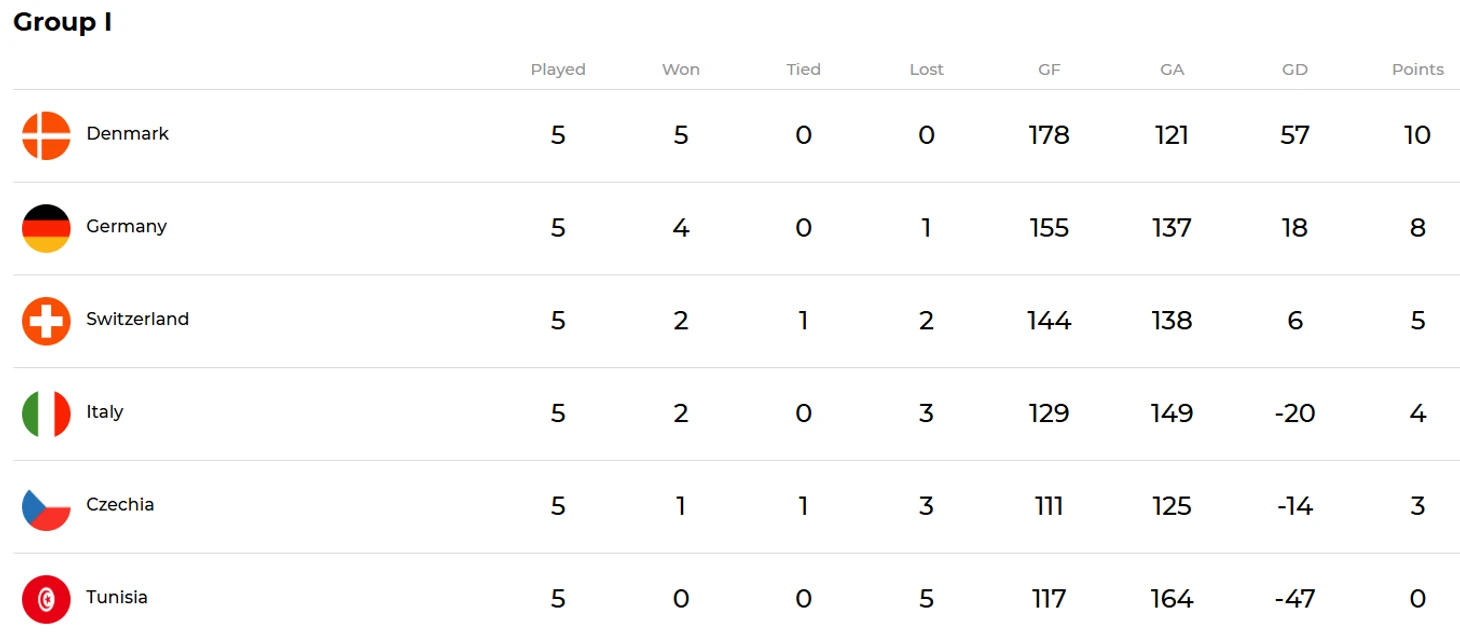Open the Tunisia team name
Viewport: 1460px width, 639px height.
click(117, 598)
